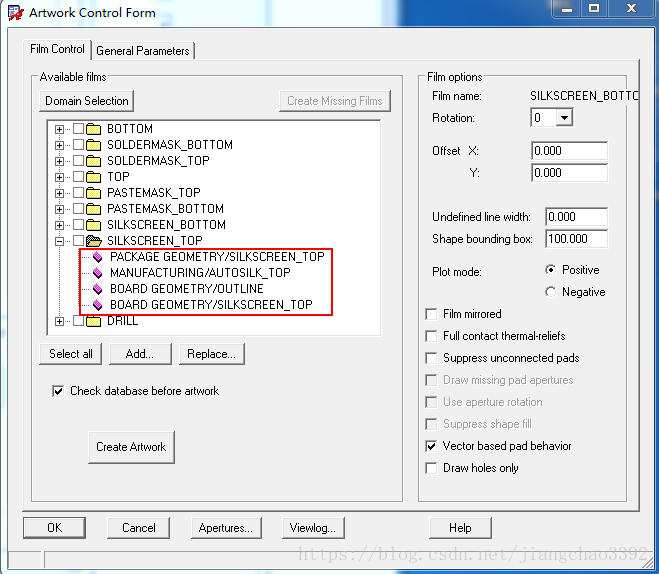The height and width of the screenshot is (574, 659).
Task: Click the Create Artwork button
Action: click(x=131, y=447)
